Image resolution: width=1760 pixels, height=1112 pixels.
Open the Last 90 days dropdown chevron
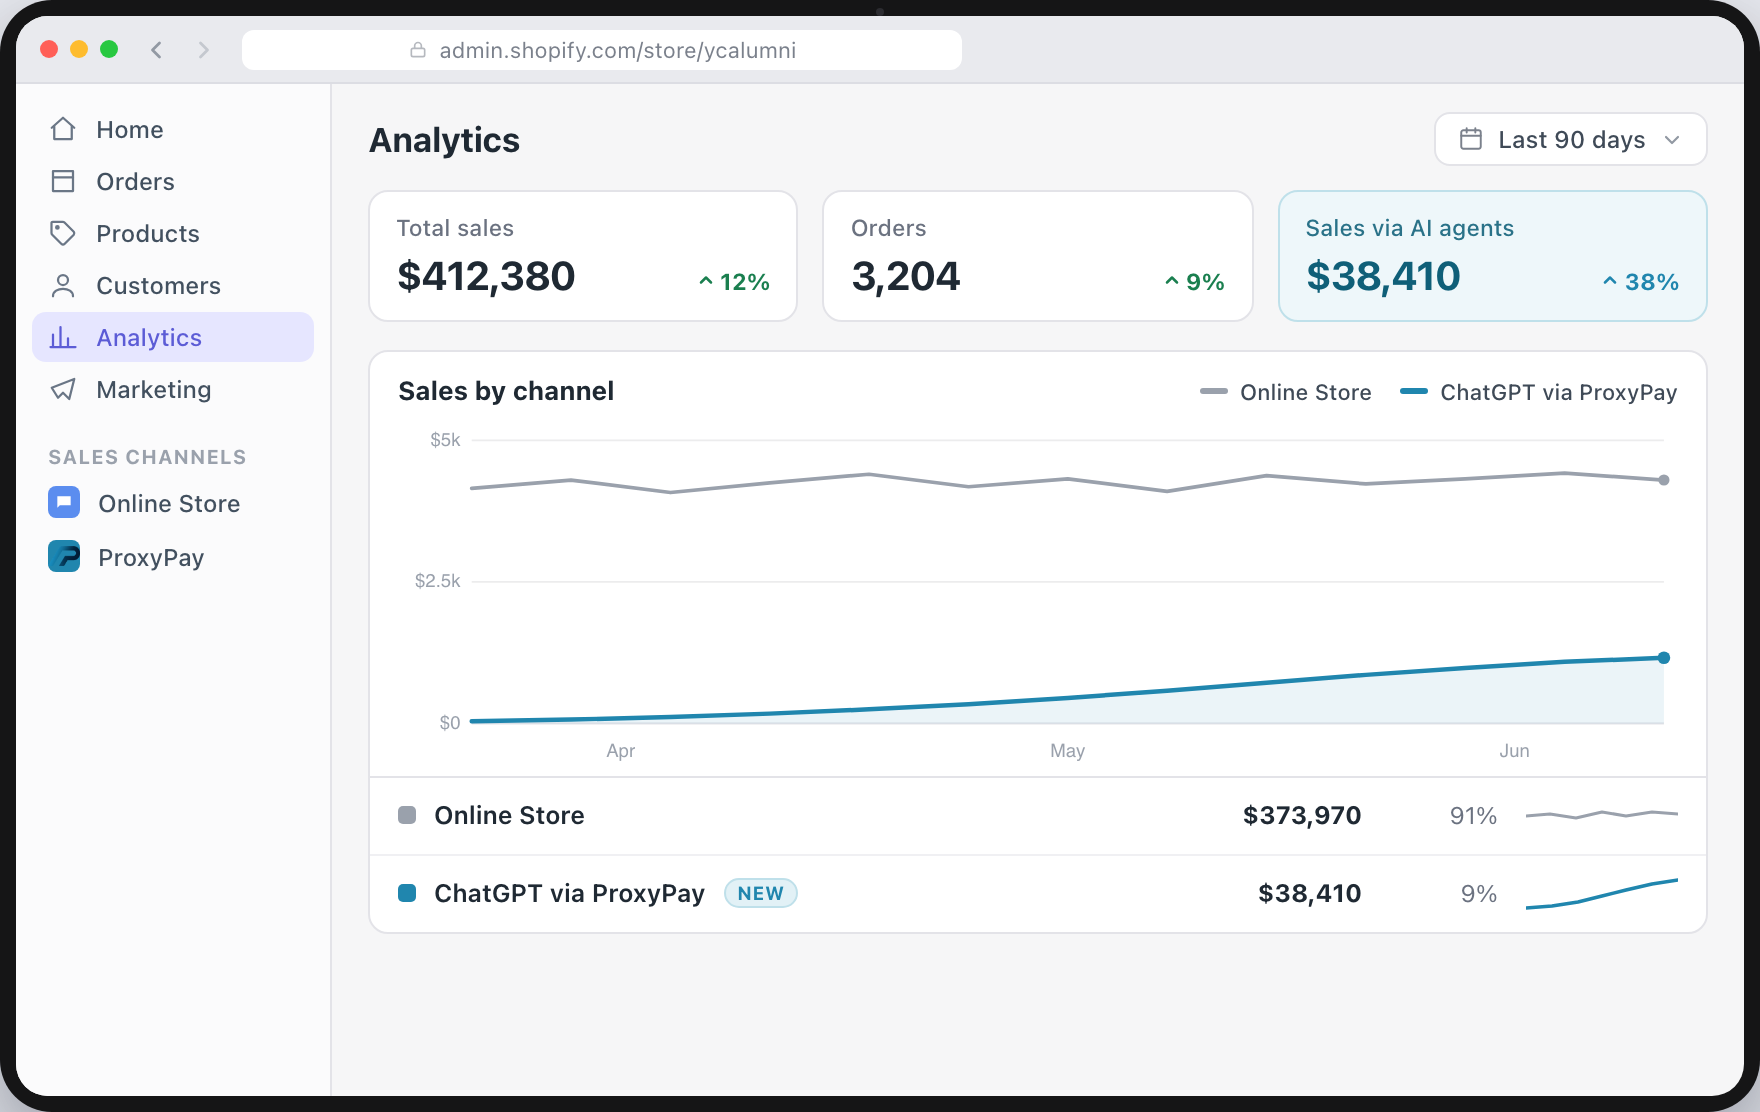click(1672, 140)
